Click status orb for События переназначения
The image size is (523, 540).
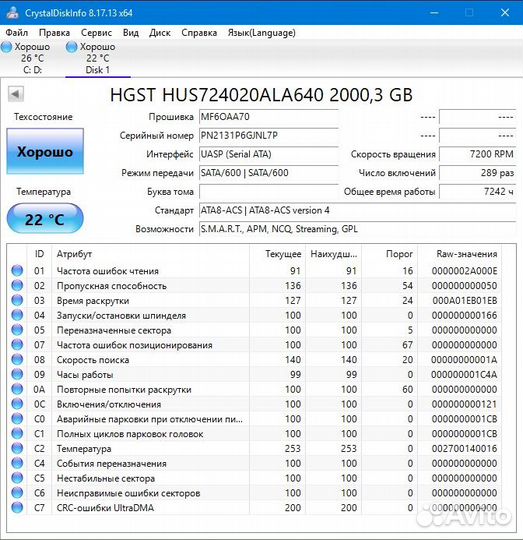pyautogui.click(x=17, y=463)
